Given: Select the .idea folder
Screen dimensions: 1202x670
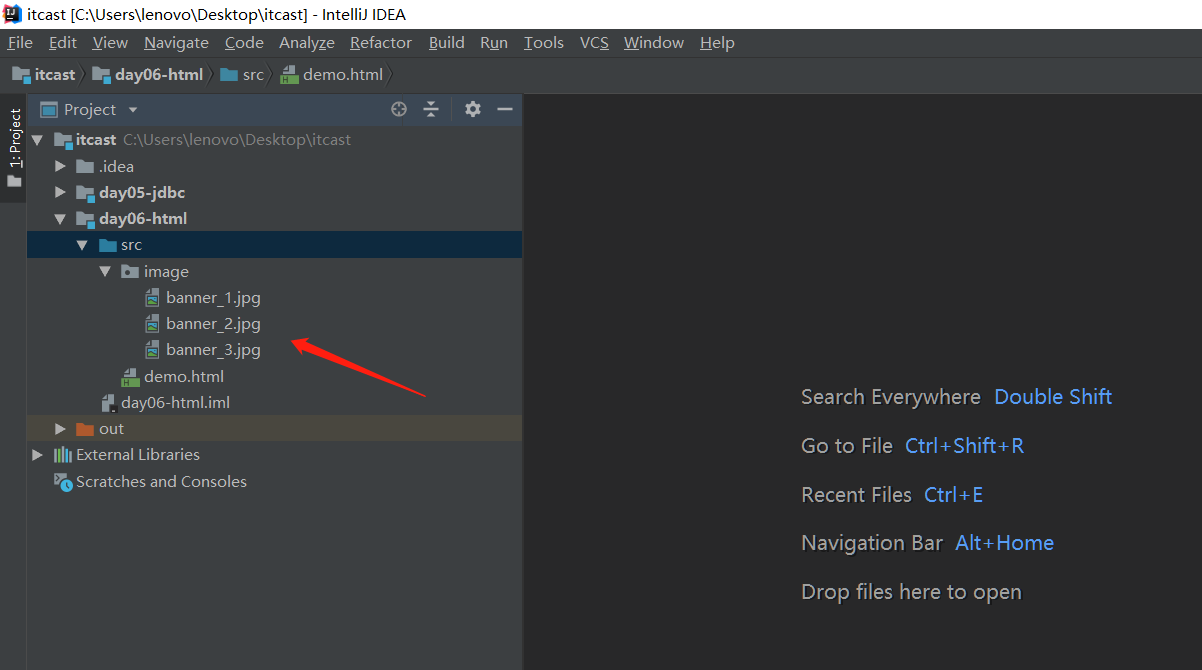Looking at the screenshot, I should [x=274, y=166].
